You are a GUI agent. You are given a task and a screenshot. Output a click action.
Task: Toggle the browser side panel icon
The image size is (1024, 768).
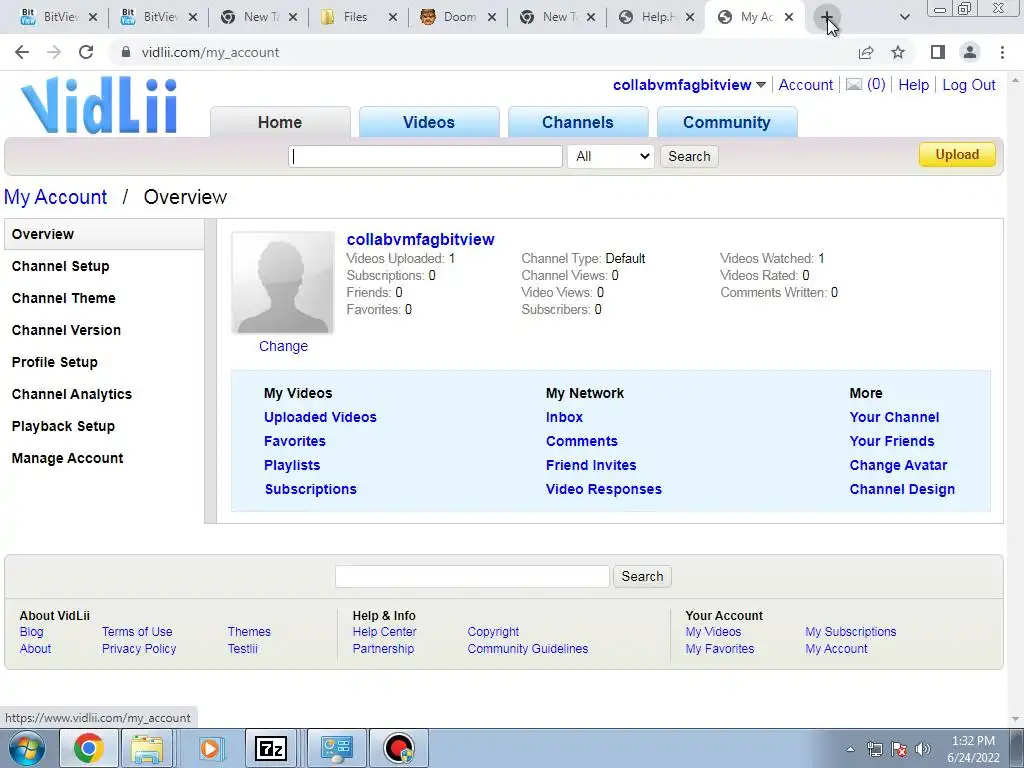[938, 52]
